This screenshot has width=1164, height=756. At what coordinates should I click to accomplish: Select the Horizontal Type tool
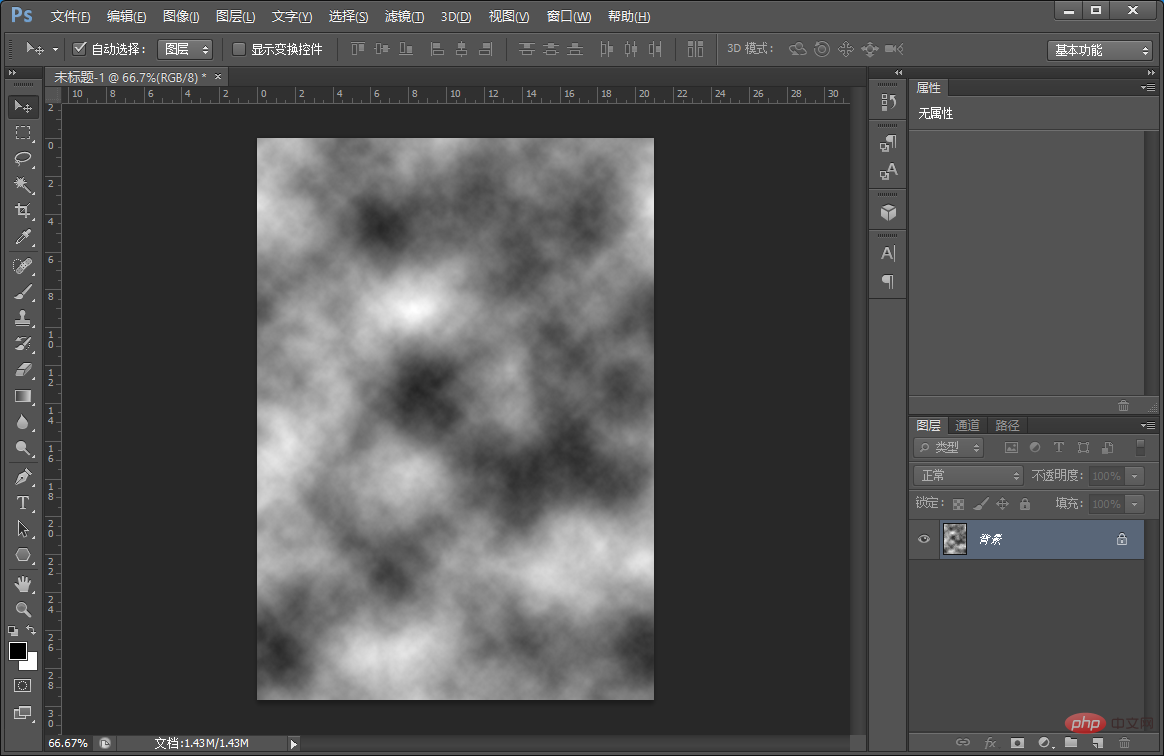coord(23,503)
